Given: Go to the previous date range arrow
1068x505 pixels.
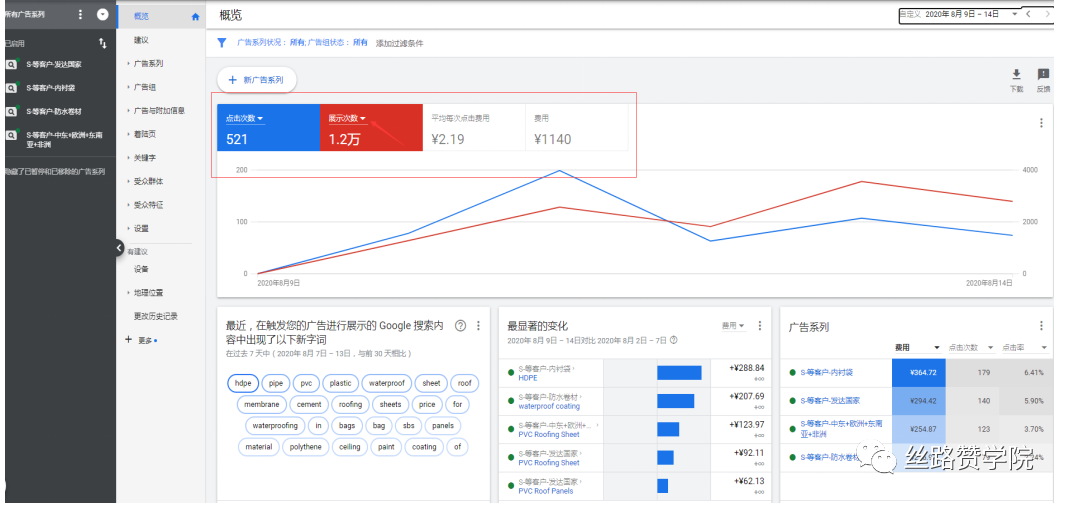Looking at the screenshot, I should pyautogui.click(x=1029, y=14).
